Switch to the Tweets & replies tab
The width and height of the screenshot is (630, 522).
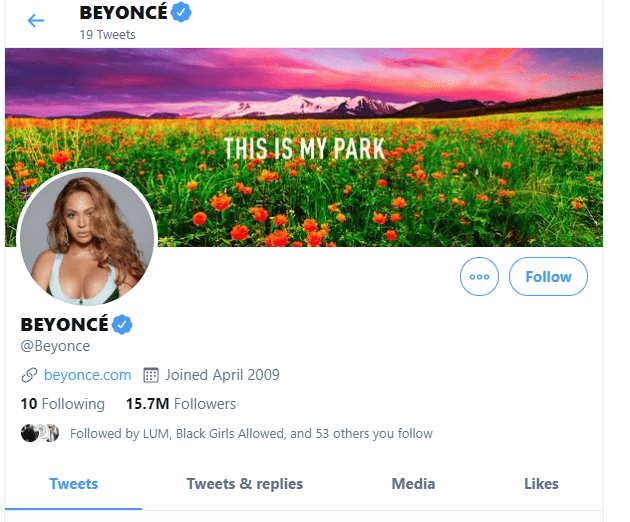point(245,484)
